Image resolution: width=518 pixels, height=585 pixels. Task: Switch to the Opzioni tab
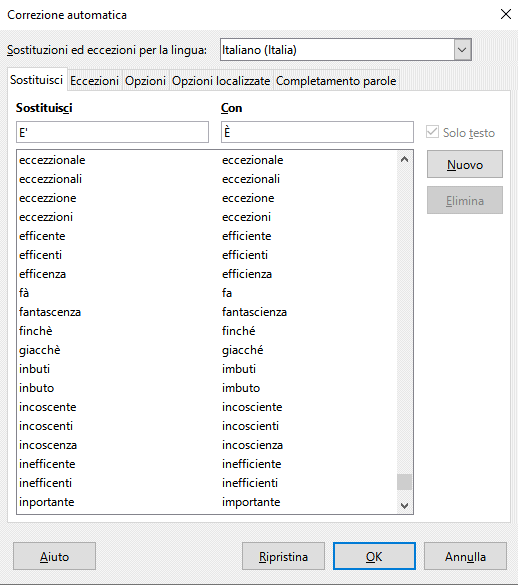(146, 81)
